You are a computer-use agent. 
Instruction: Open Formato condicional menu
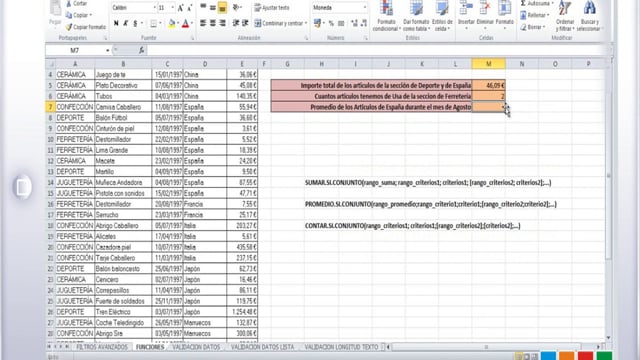click(386, 16)
